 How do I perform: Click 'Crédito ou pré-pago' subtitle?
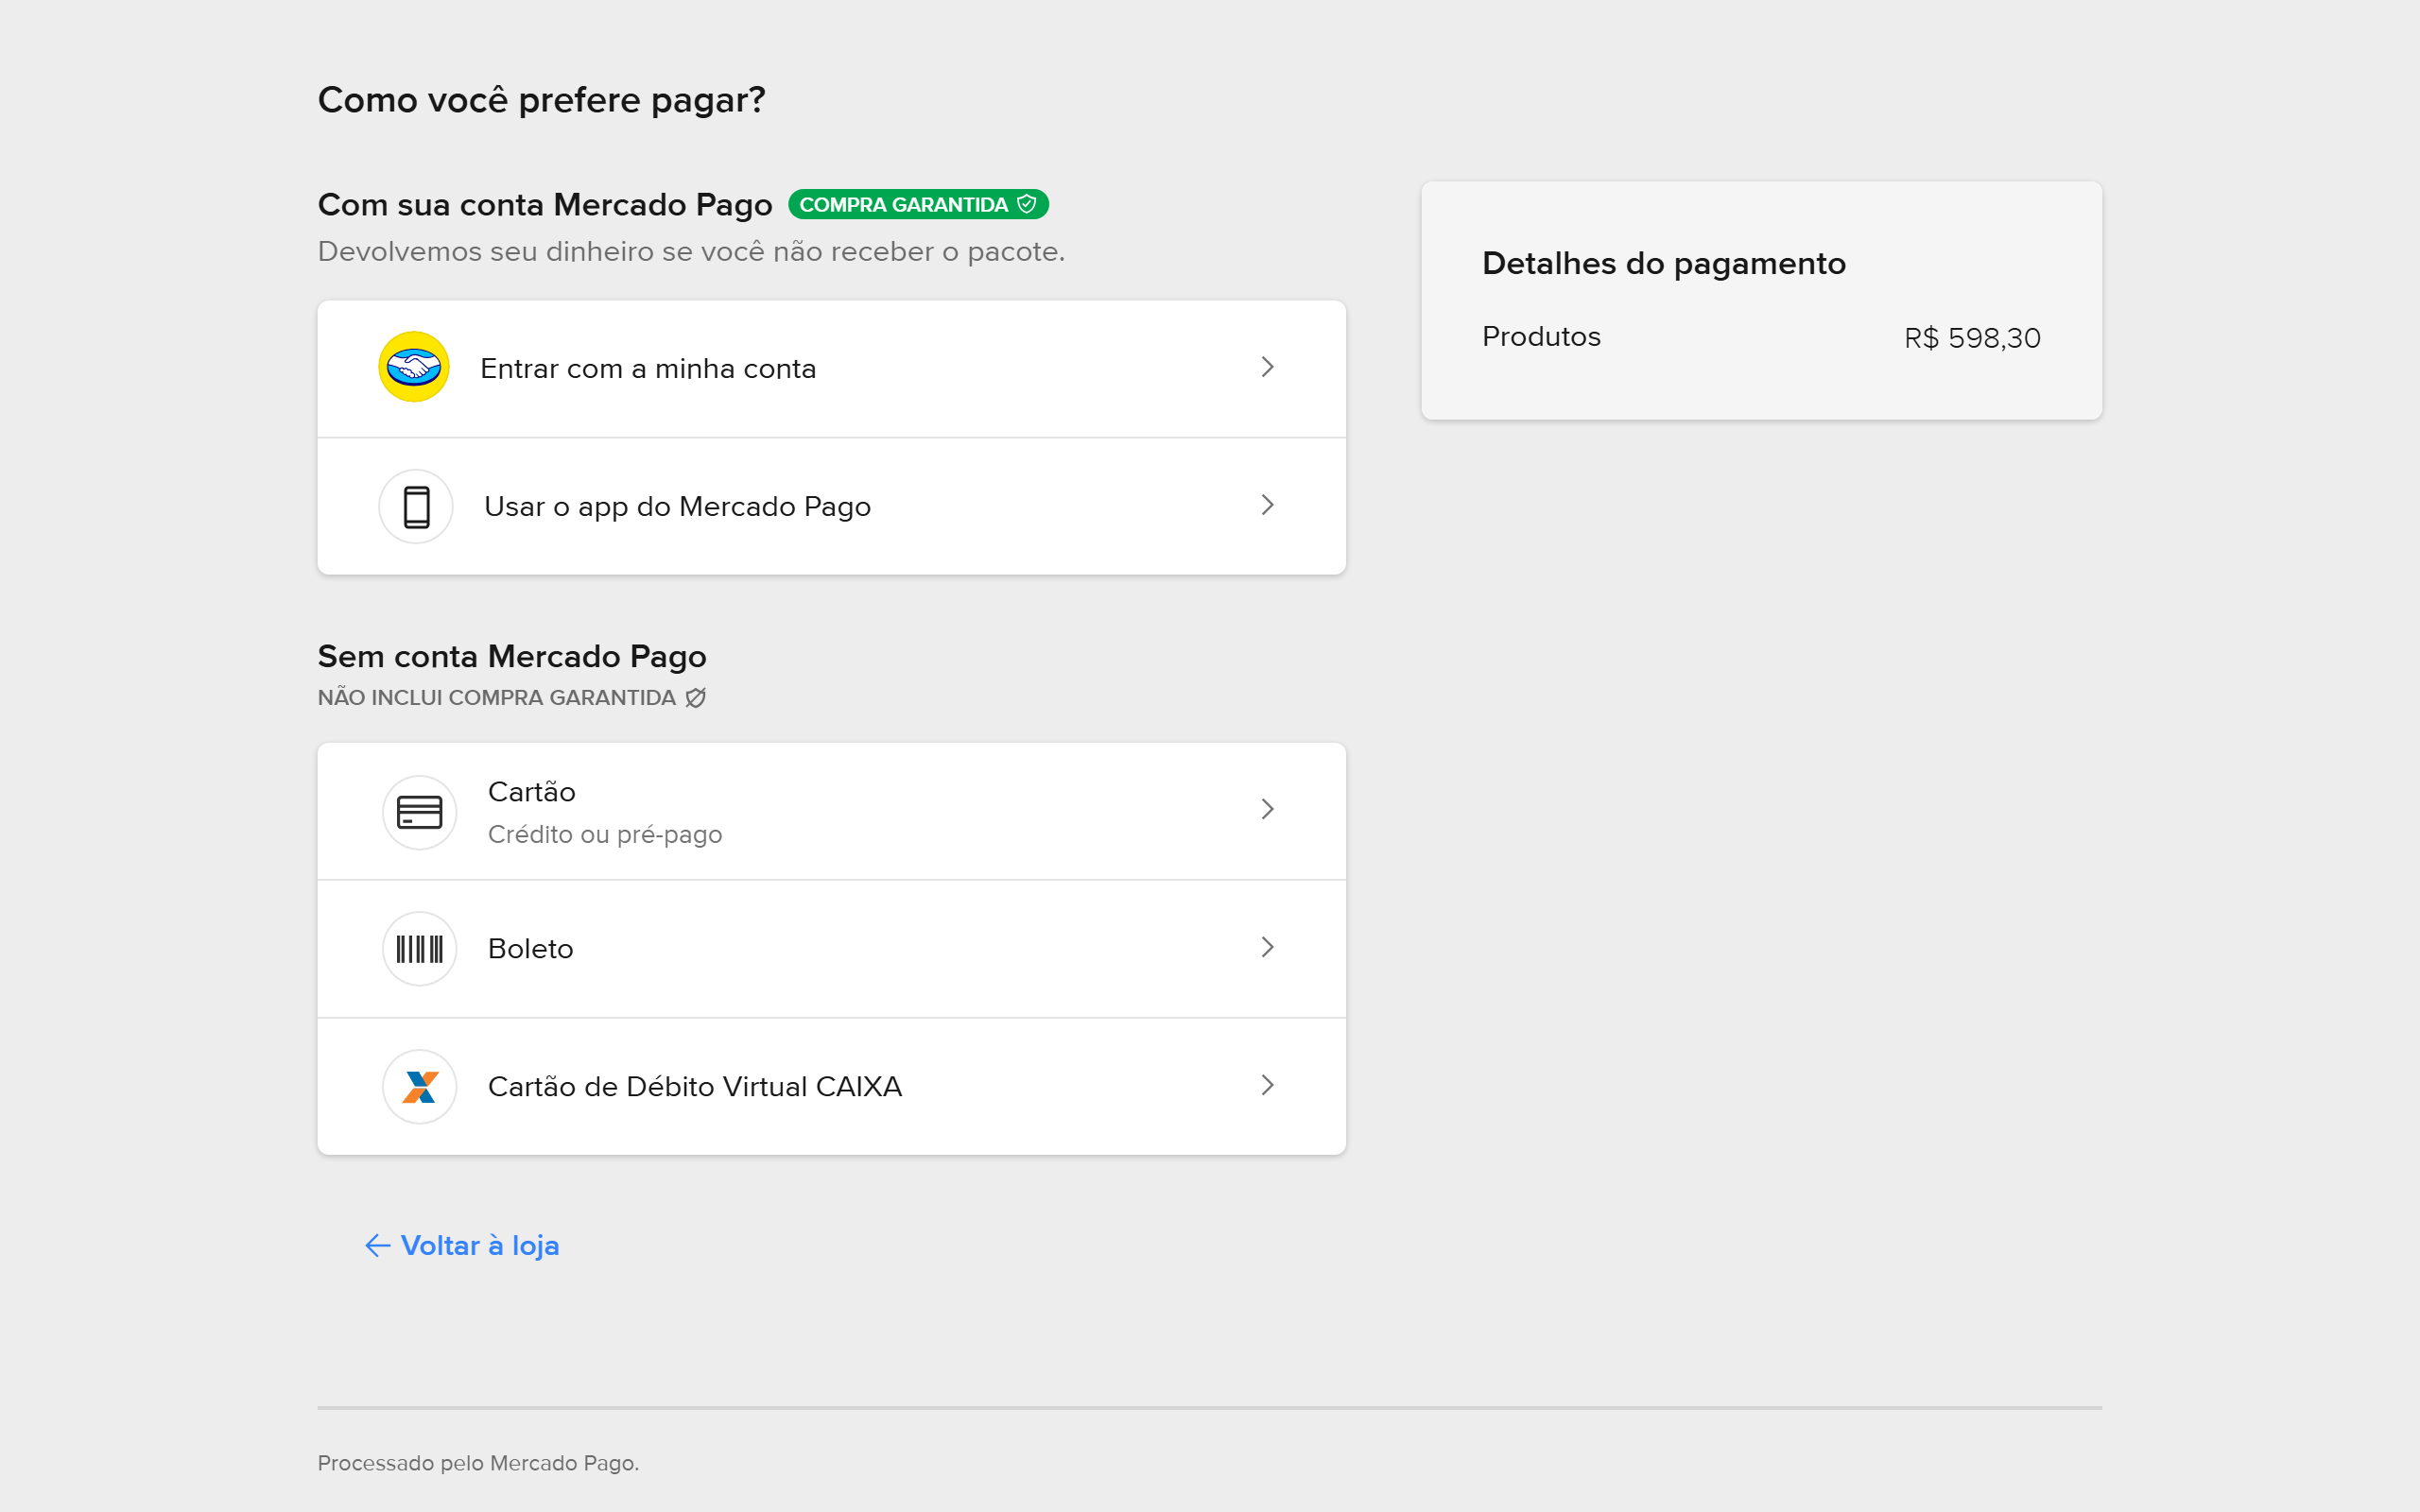click(605, 834)
